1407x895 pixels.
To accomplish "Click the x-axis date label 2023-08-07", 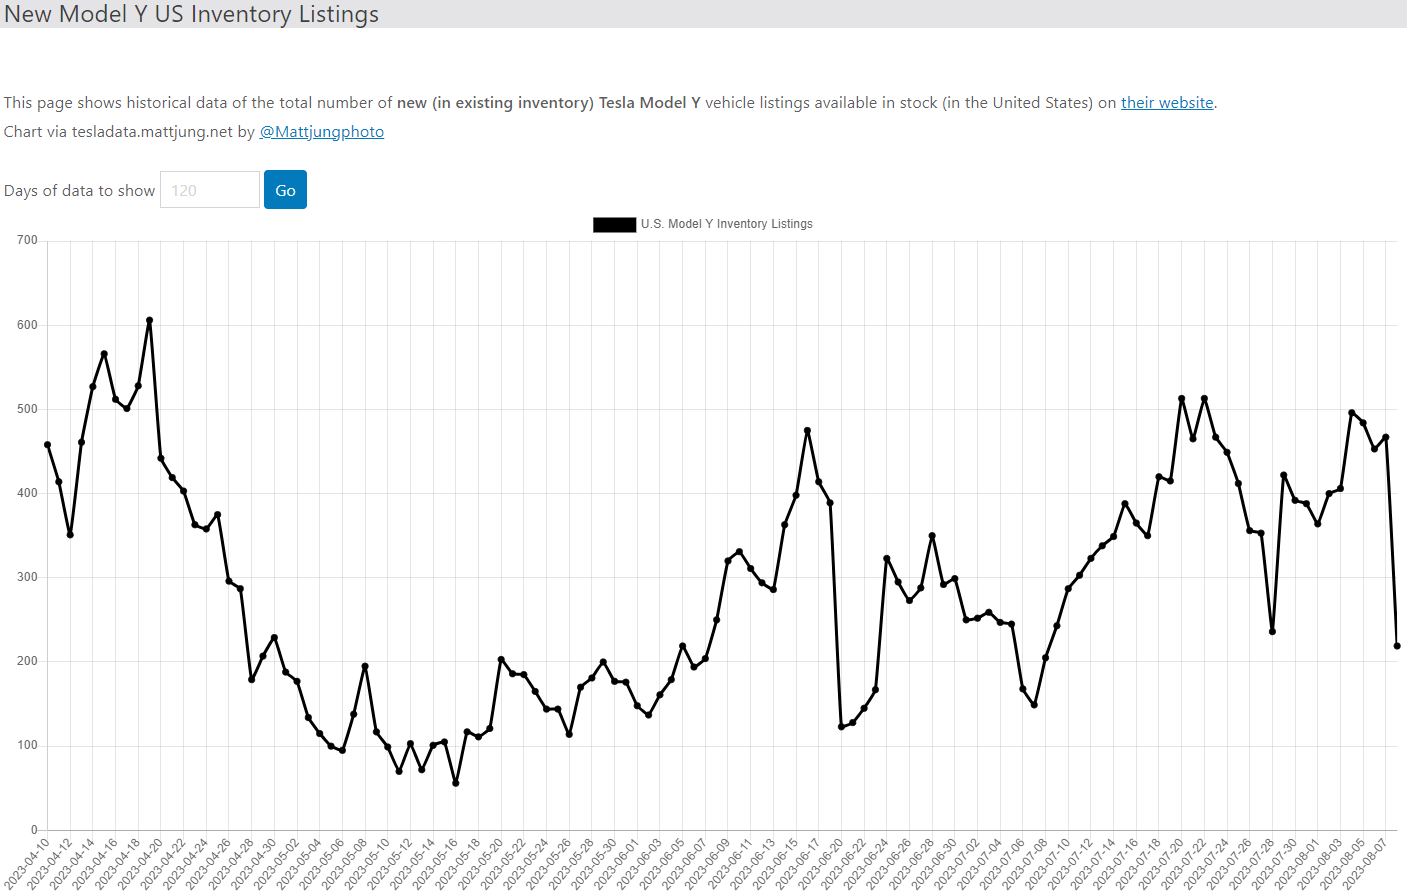I will coord(1363,863).
